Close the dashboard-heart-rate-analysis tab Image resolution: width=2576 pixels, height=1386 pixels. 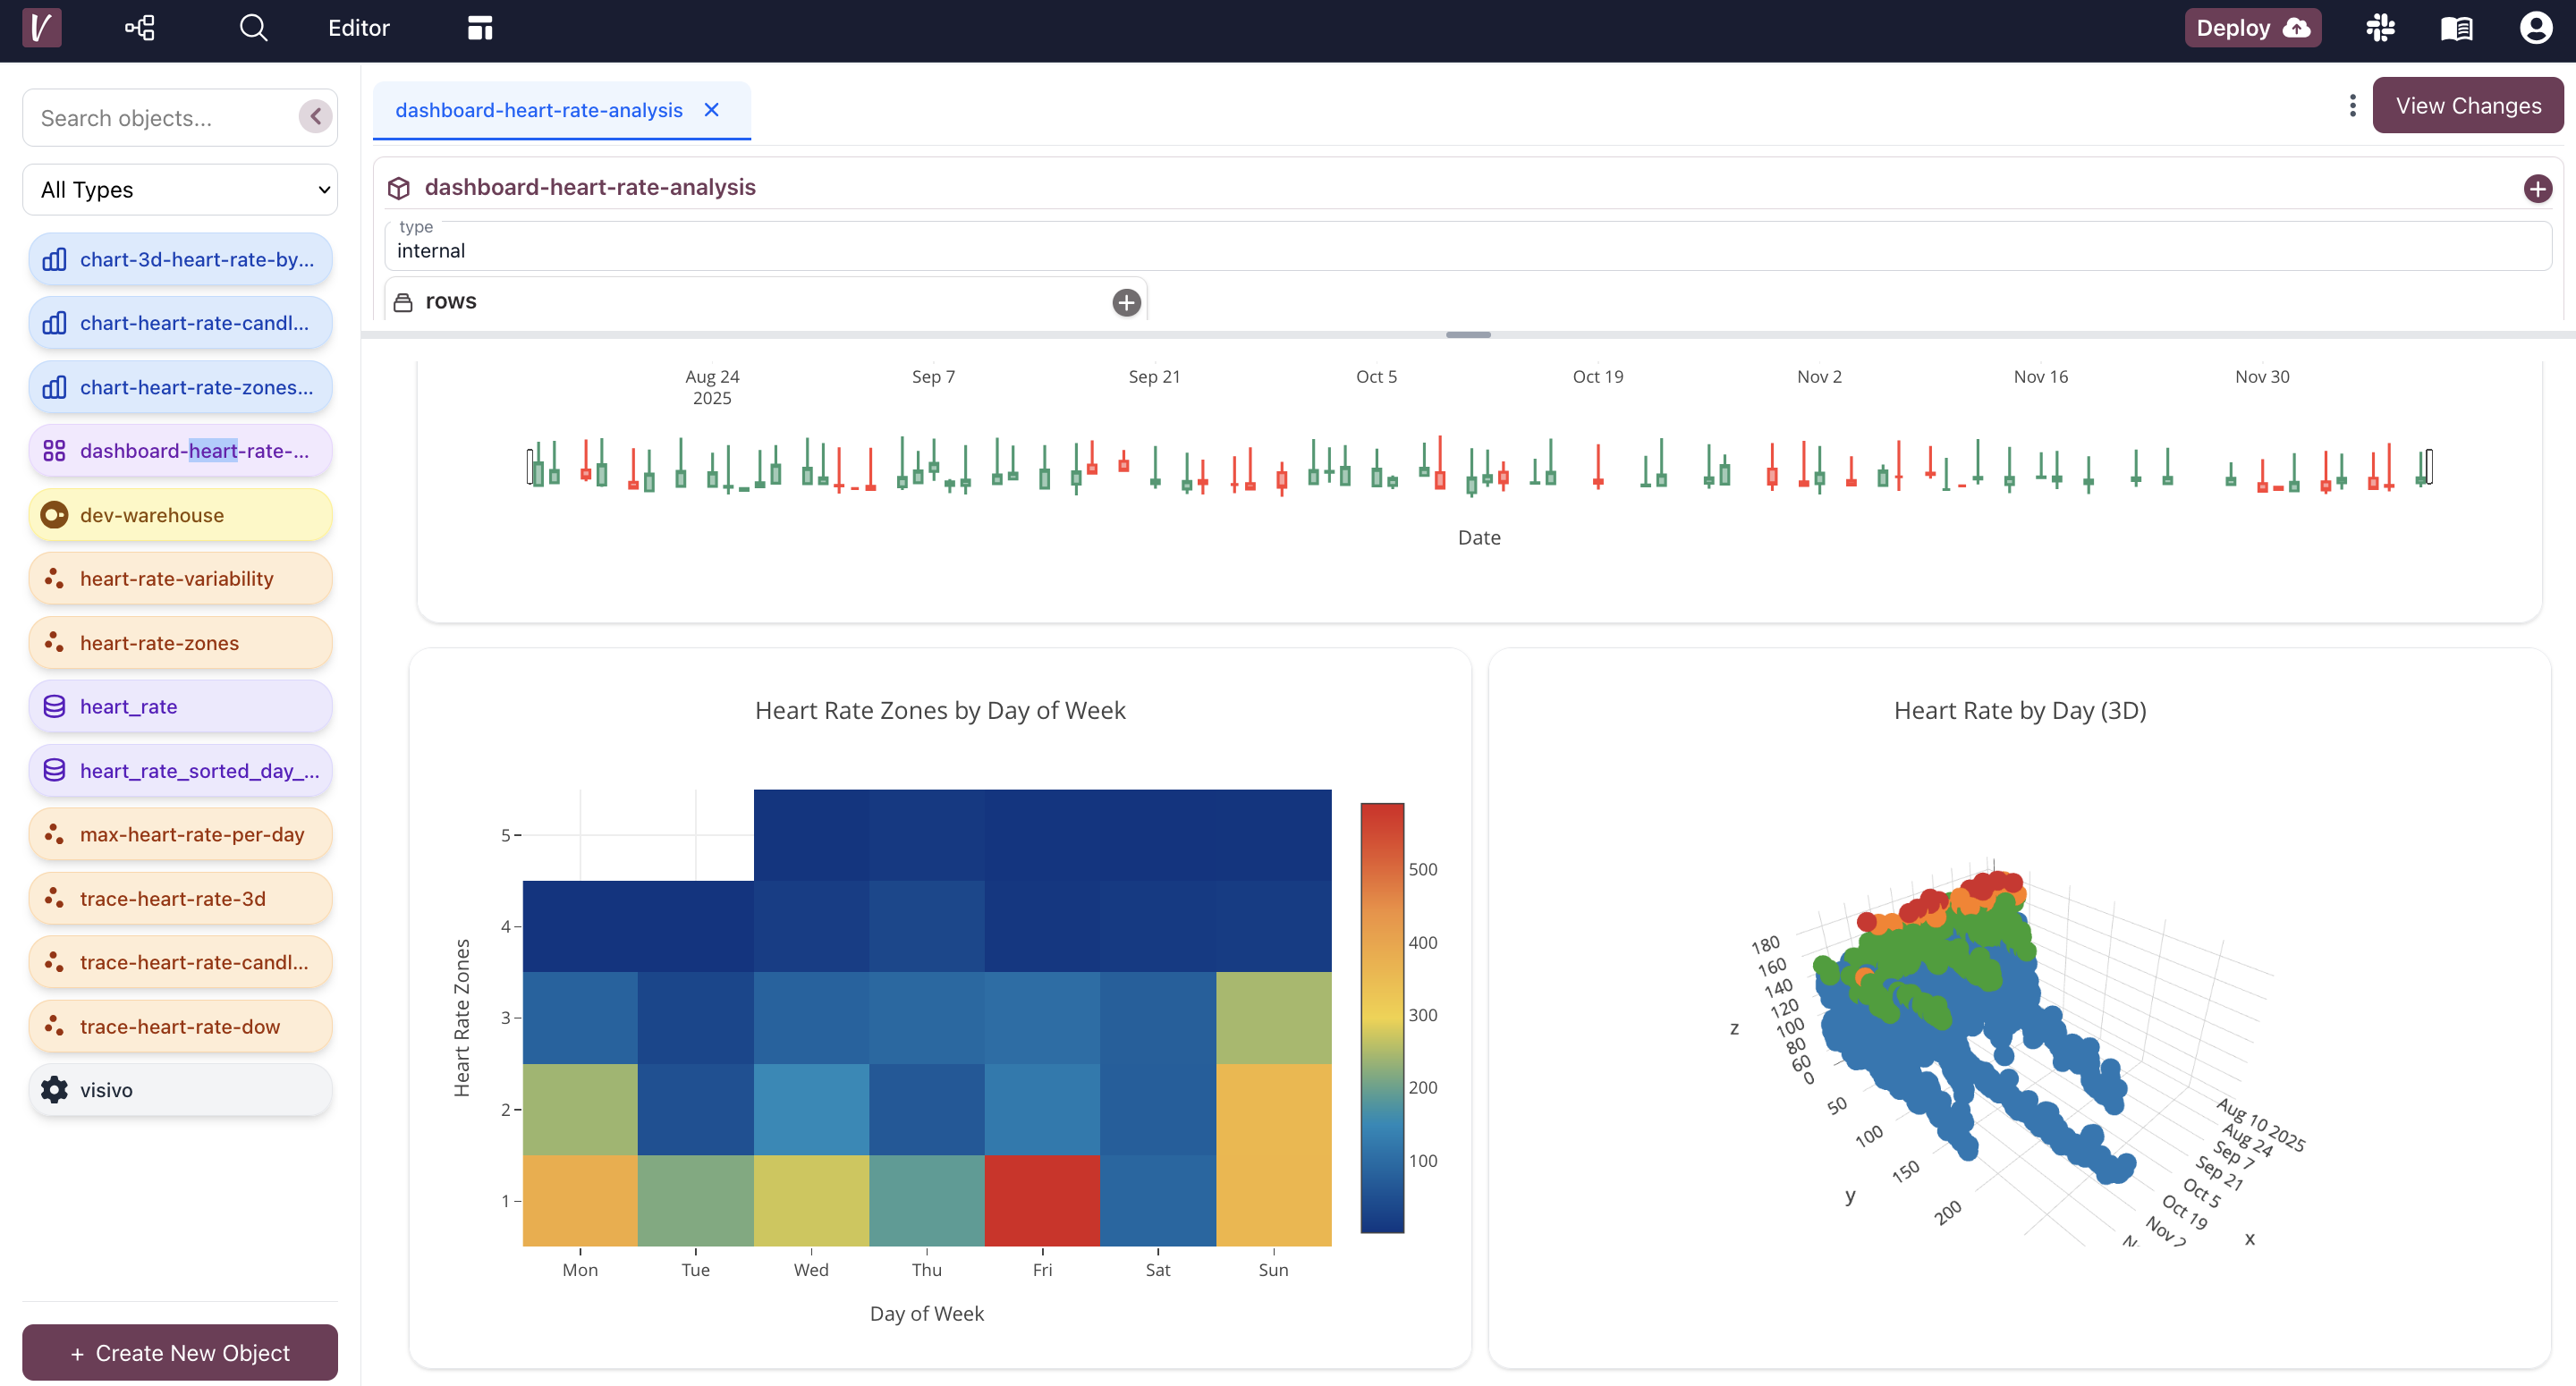click(x=712, y=110)
